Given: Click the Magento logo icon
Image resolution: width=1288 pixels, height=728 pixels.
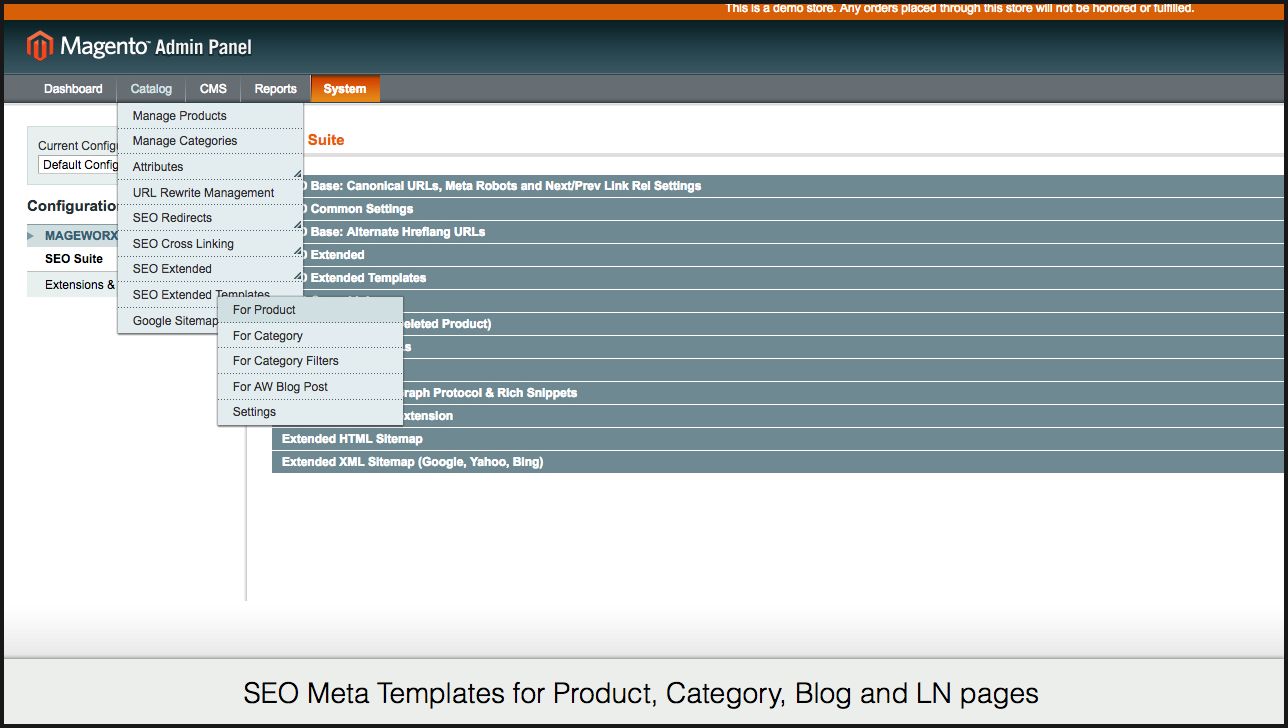Looking at the screenshot, I should 39,46.
